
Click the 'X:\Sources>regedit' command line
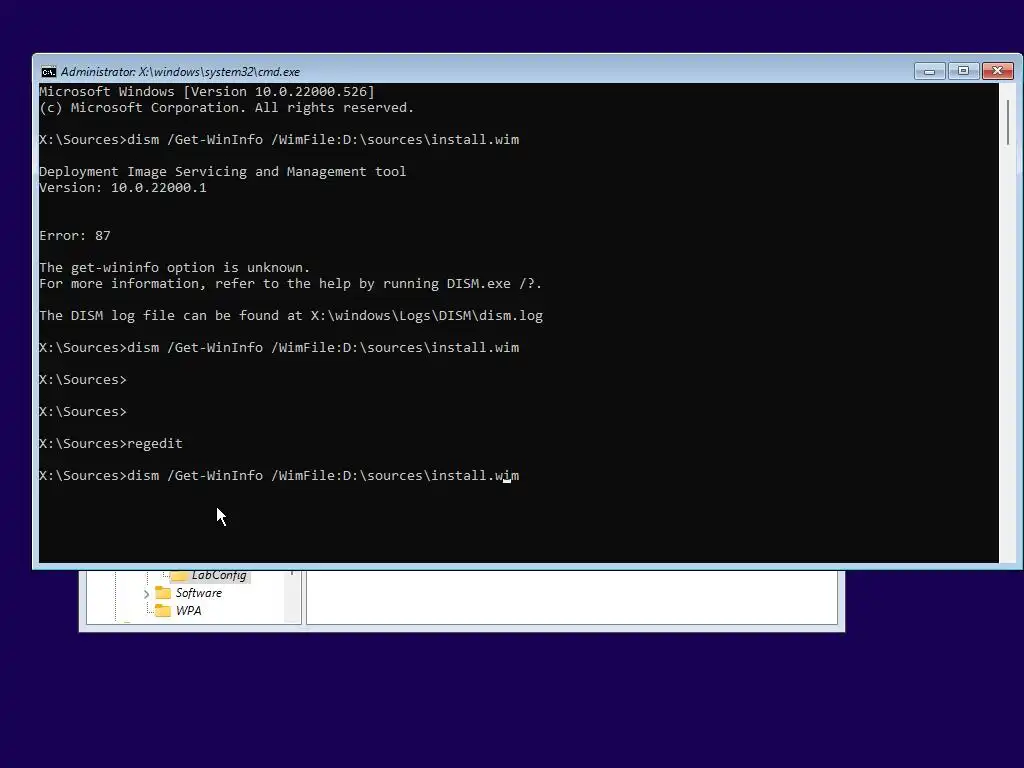(x=111, y=443)
